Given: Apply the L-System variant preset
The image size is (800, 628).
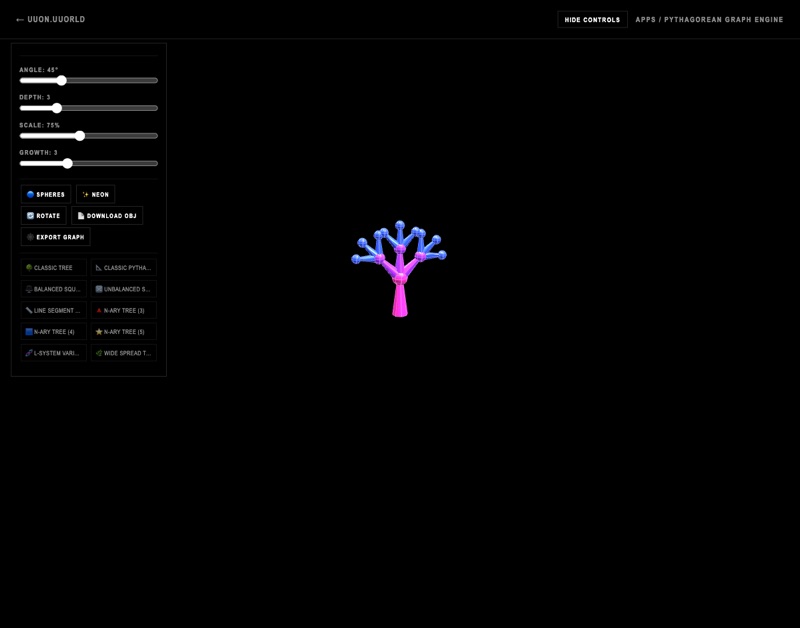Looking at the screenshot, I should point(54,353).
